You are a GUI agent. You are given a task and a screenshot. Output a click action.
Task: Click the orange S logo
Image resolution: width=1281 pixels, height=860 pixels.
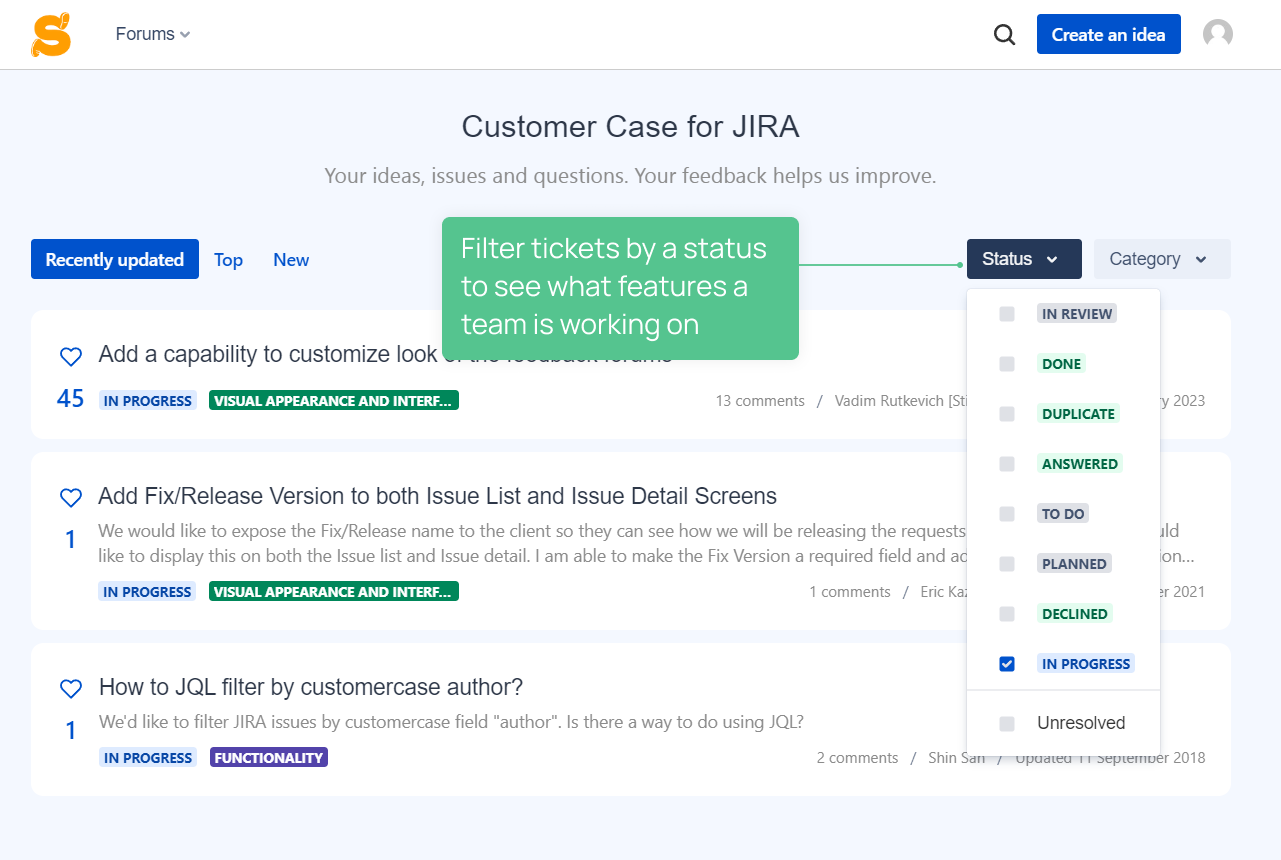51,34
